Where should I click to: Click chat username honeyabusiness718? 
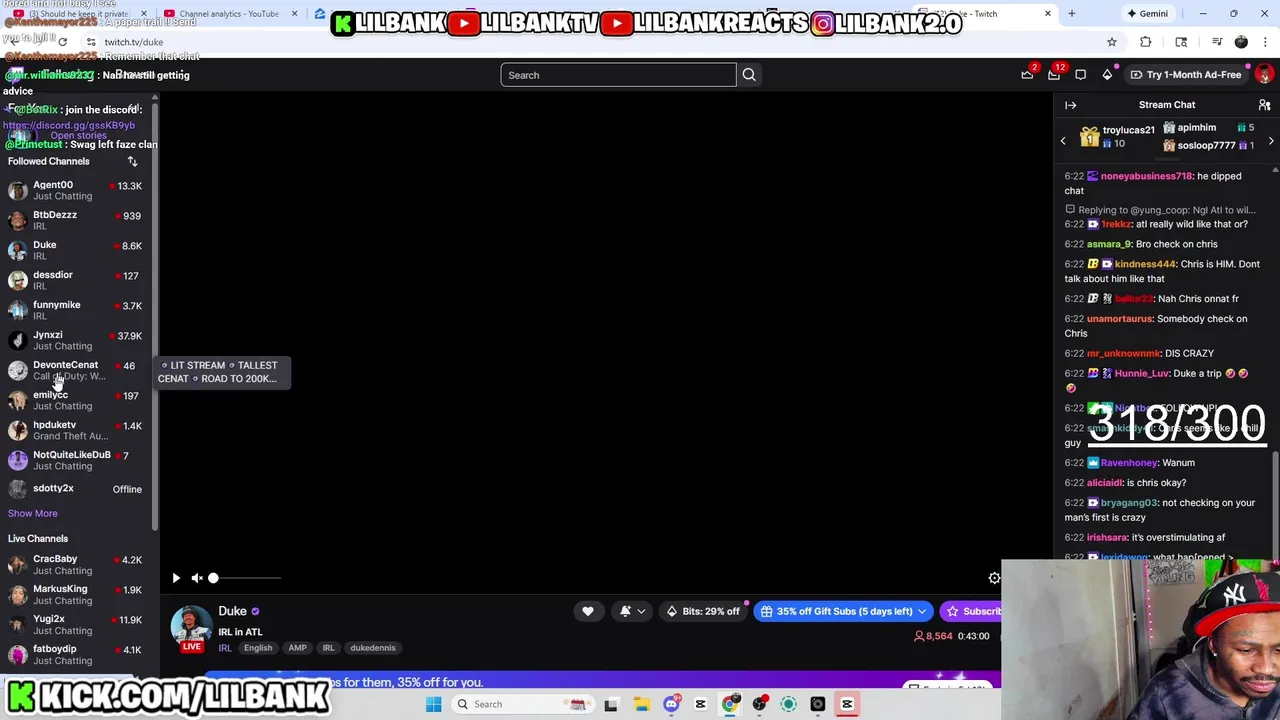[x=1146, y=176]
